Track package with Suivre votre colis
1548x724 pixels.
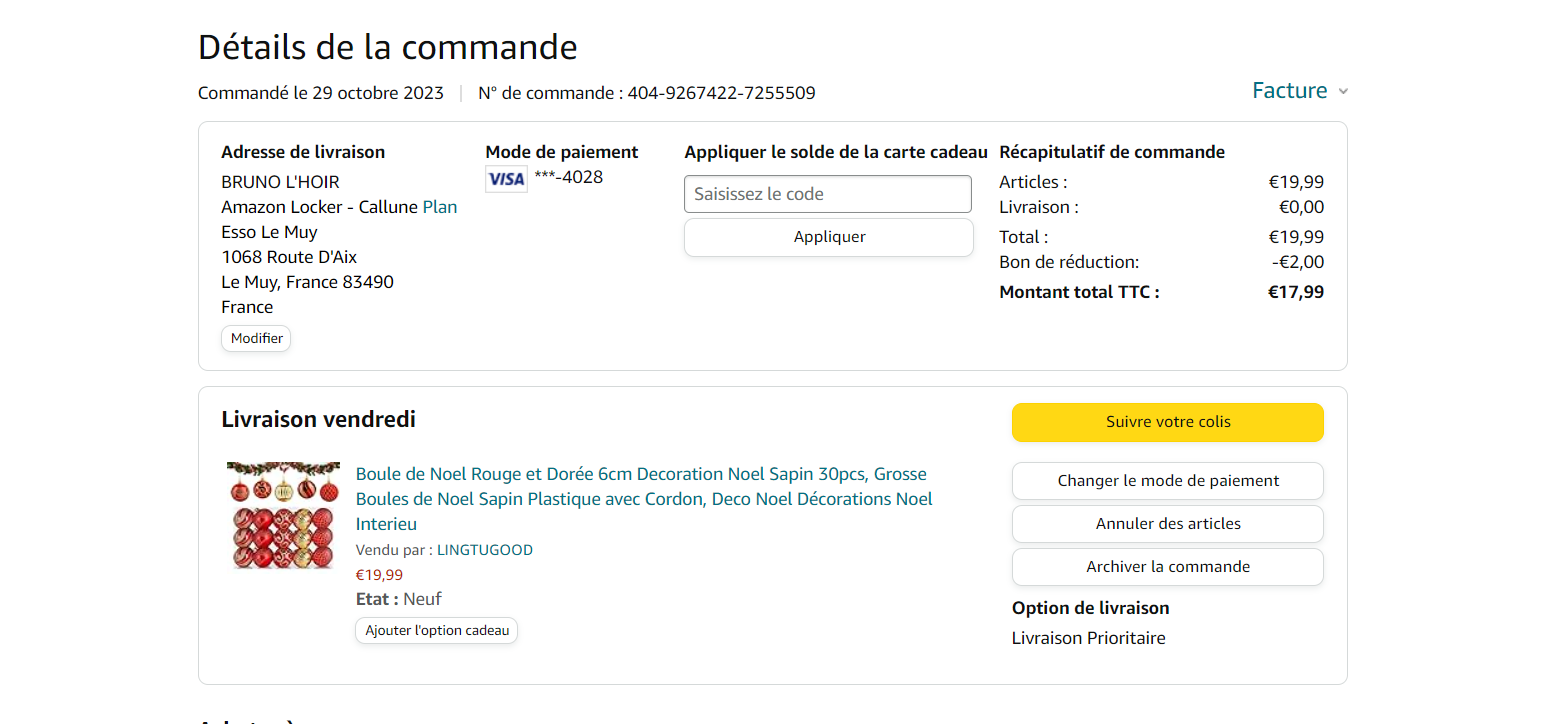click(x=1167, y=422)
